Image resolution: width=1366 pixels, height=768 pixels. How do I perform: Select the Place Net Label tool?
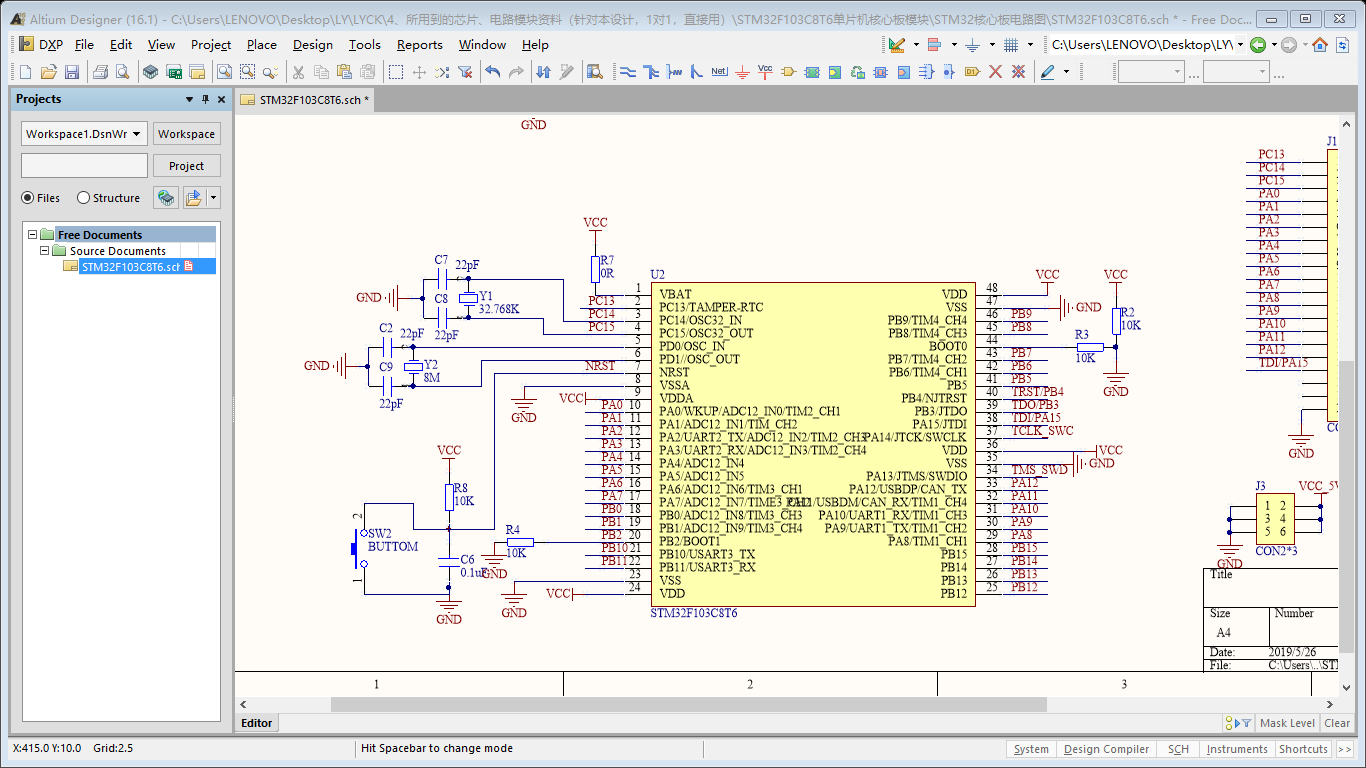click(x=719, y=72)
